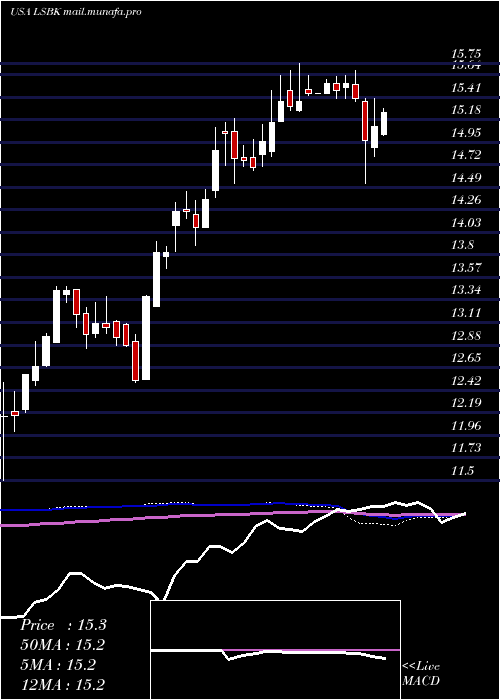
Task: Click the 14.49 price axis label
Action: coord(466,178)
